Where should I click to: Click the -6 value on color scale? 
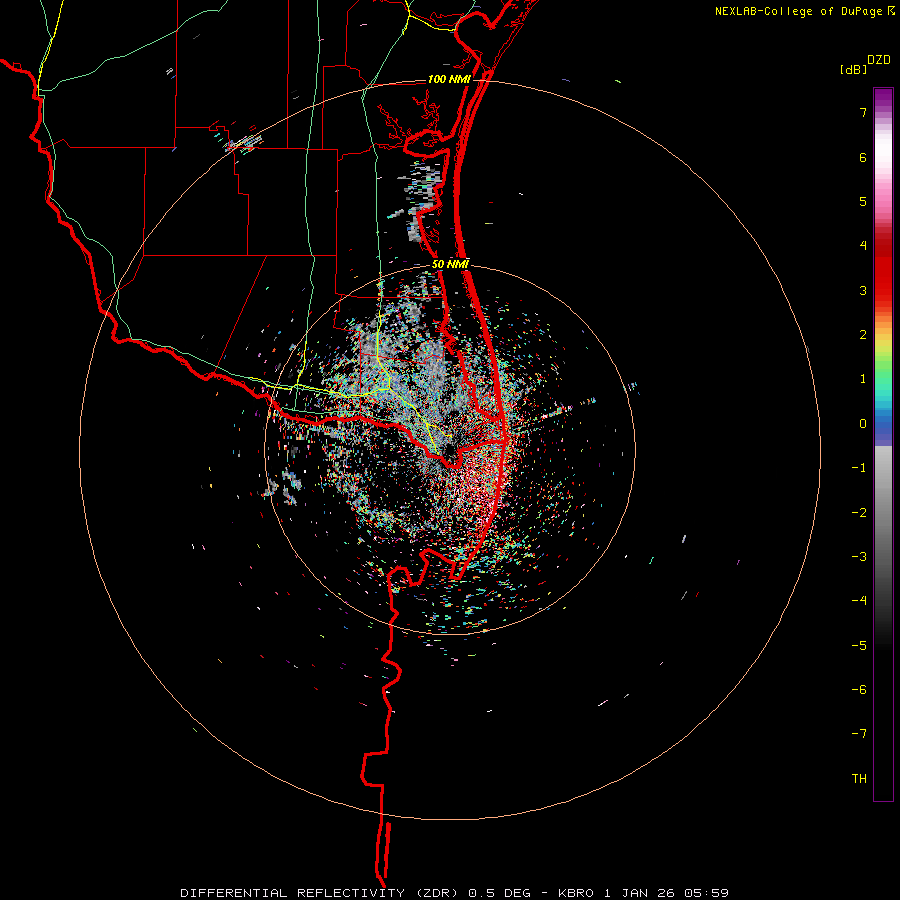859,690
